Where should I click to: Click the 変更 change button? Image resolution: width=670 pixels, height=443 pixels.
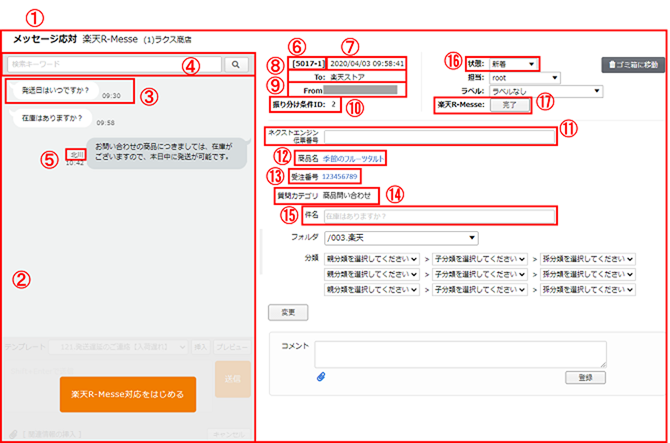(287, 312)
